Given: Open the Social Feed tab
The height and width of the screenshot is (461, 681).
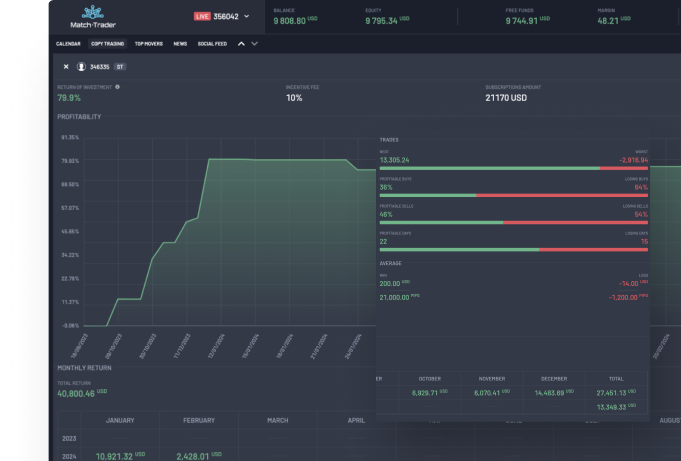Looking at the screenshot, I should coord(213,44).
